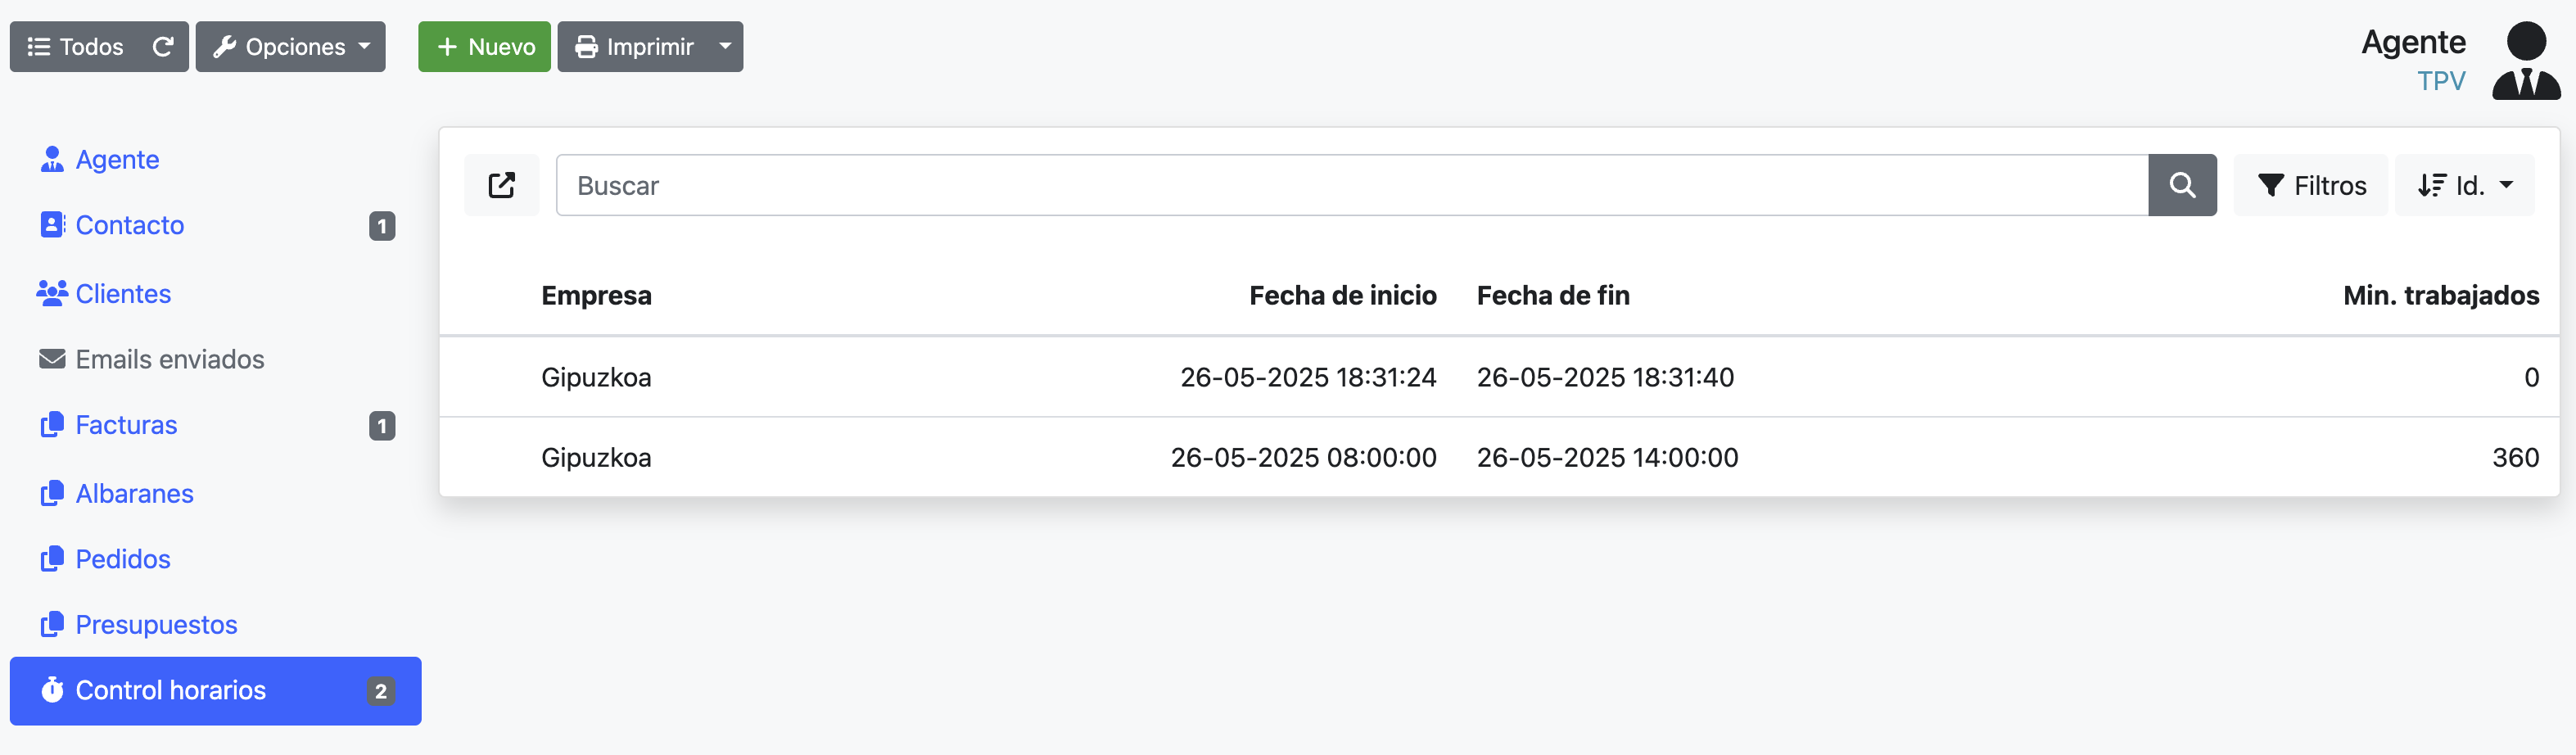Open list in new window icon

(501, 185)
